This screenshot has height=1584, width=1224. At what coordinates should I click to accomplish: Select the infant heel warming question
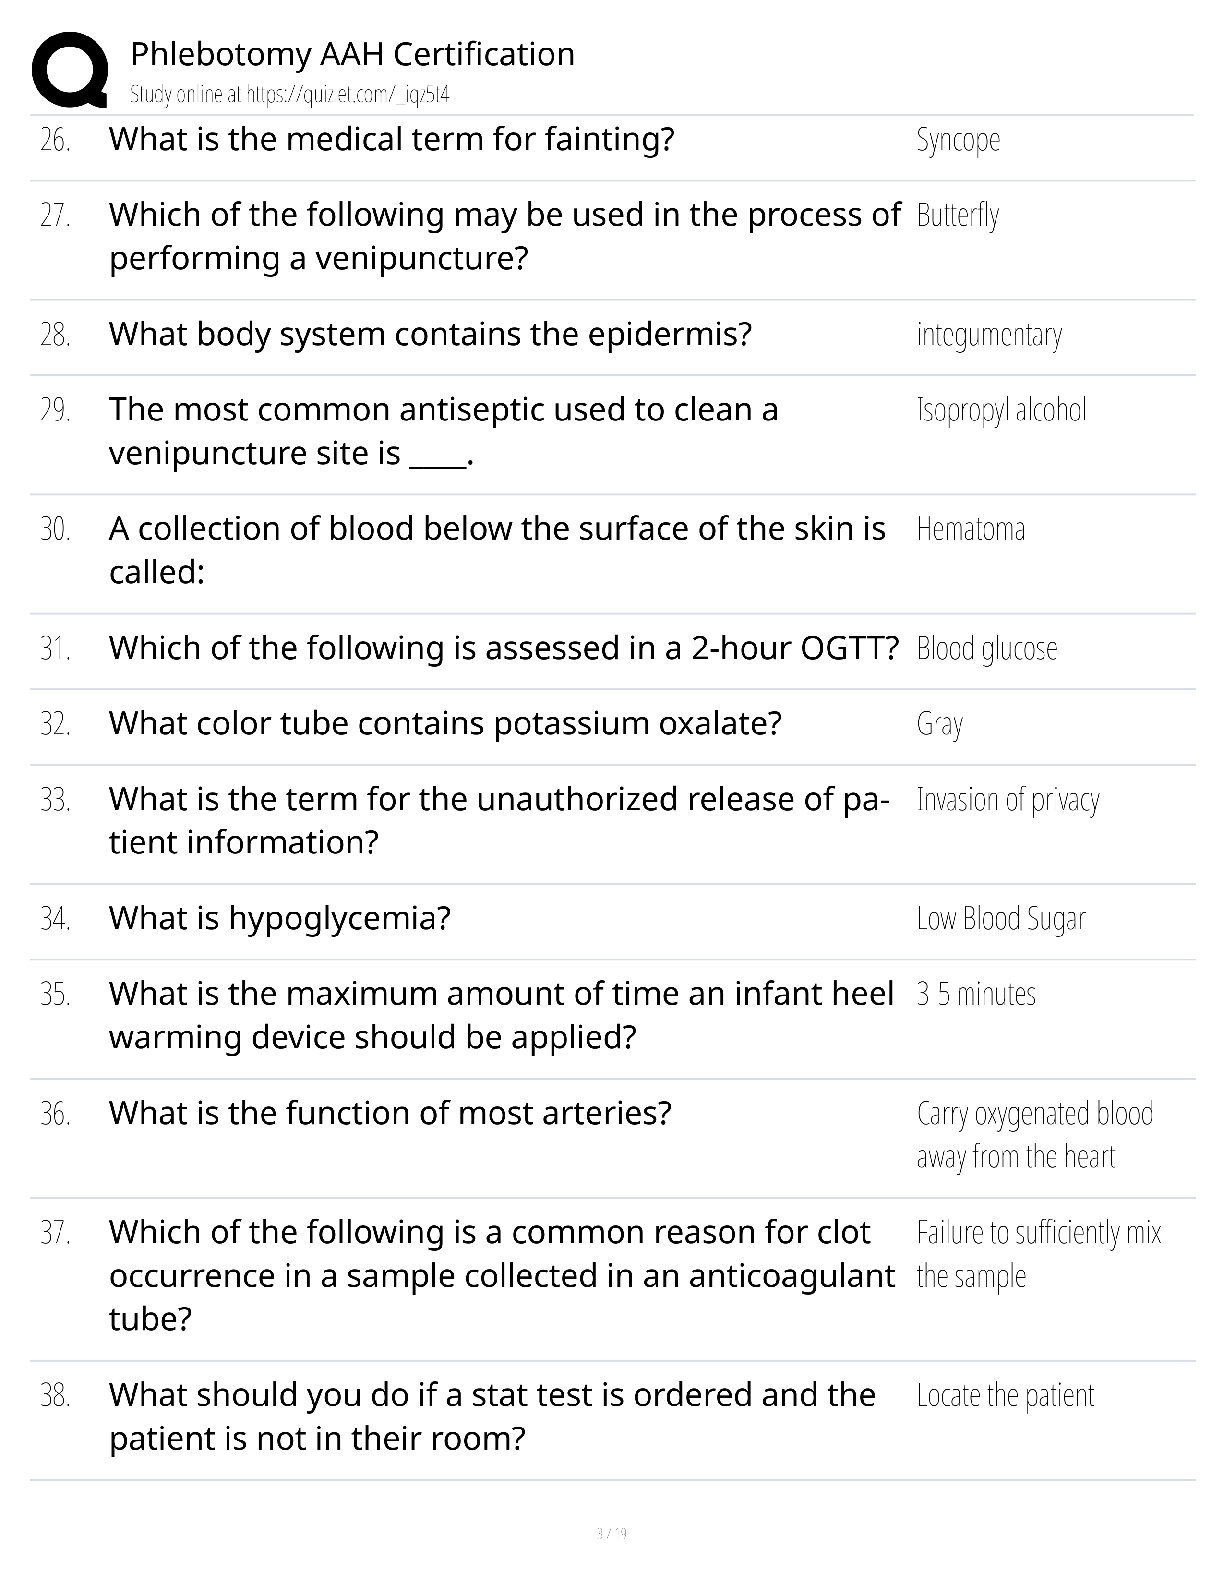[x=501, y=1015]
